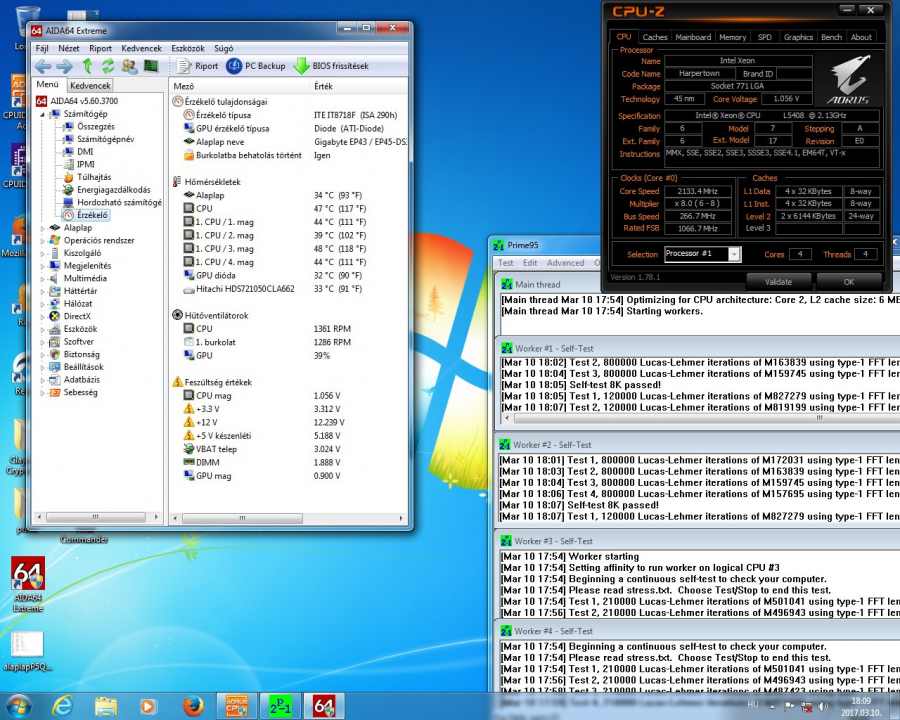Expand the Háttértár tree node
Screen dimensions: 900x720
click(x=42, y=291)
